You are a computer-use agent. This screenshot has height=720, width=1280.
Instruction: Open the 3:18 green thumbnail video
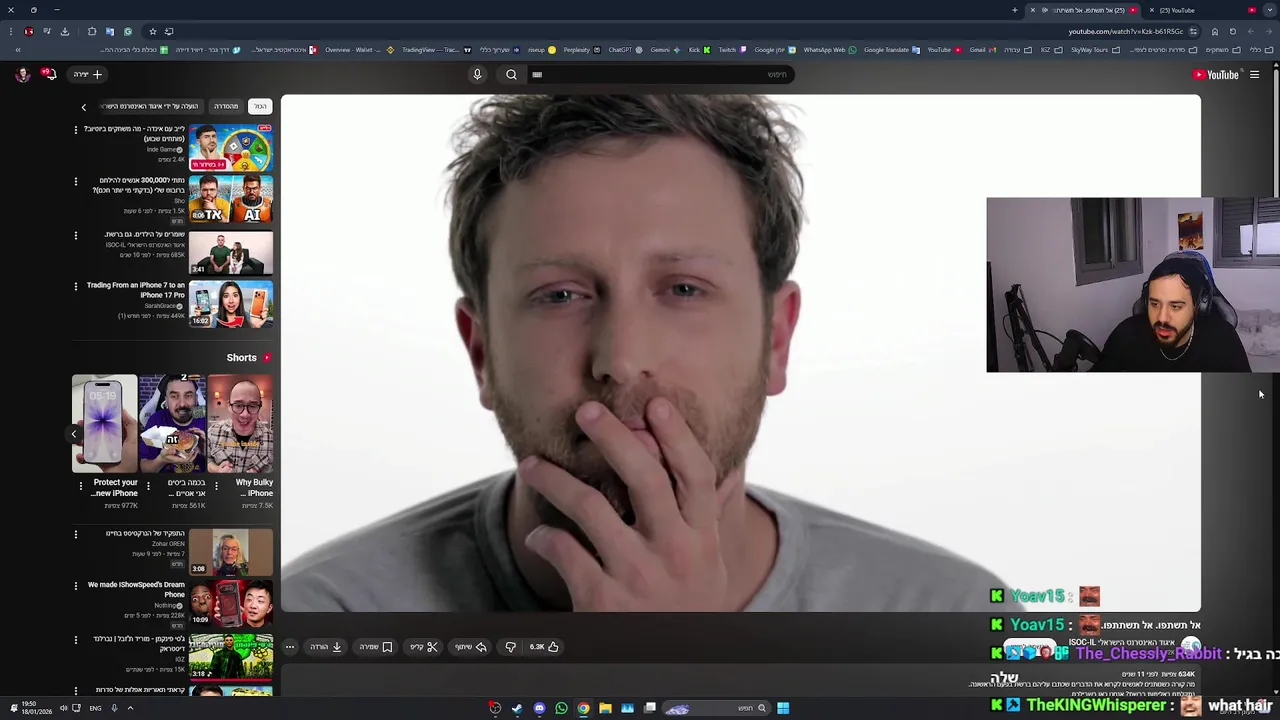(231, 655)
